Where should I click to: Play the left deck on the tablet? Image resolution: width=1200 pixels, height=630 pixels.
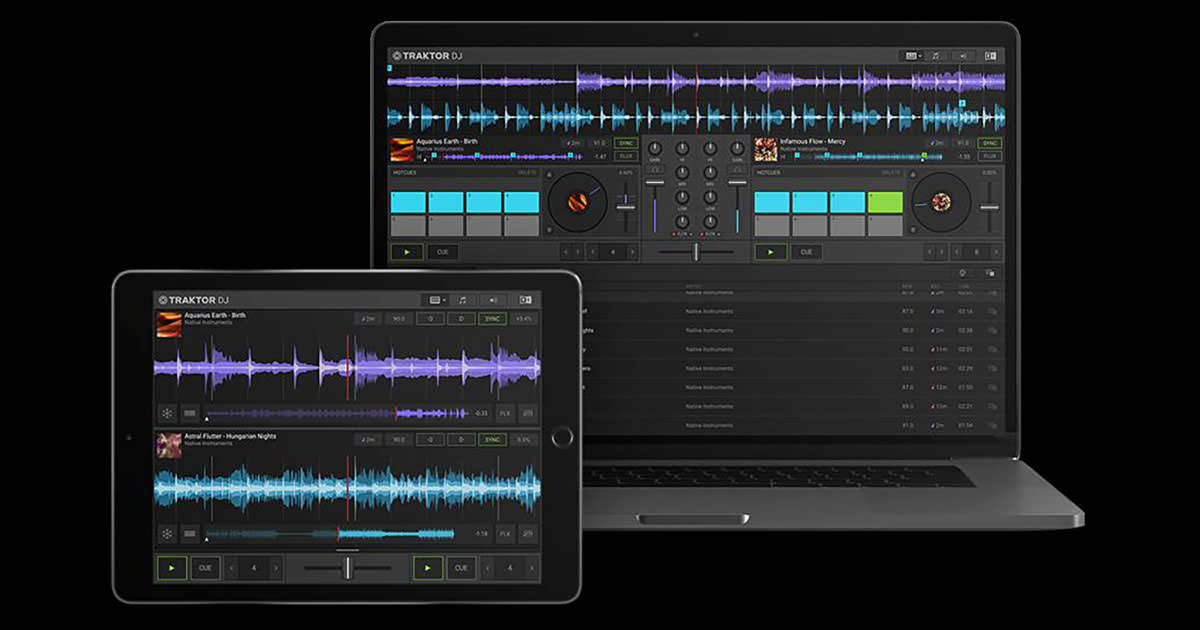[x=171, y=568]
